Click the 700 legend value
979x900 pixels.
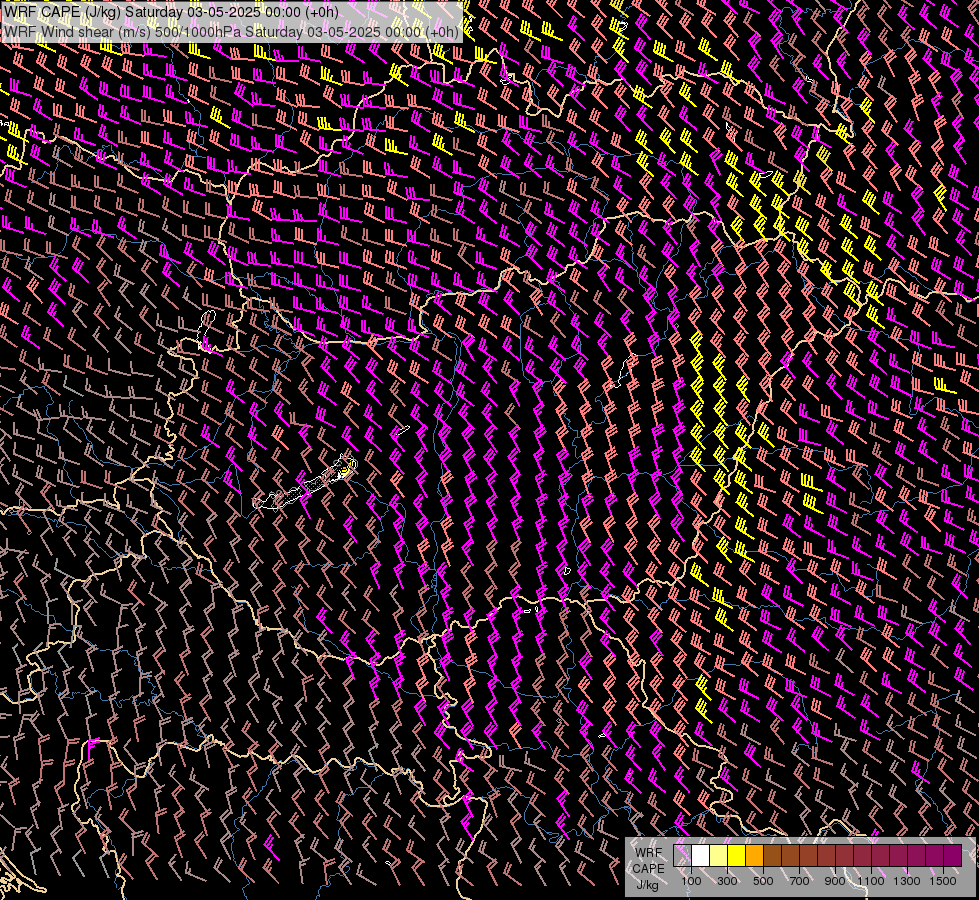click(x=799, y=881)
